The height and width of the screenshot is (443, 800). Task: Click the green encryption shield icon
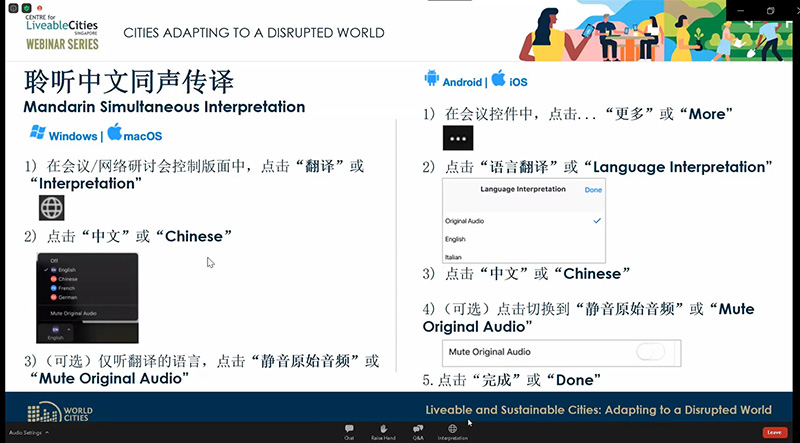coord(27,10)
